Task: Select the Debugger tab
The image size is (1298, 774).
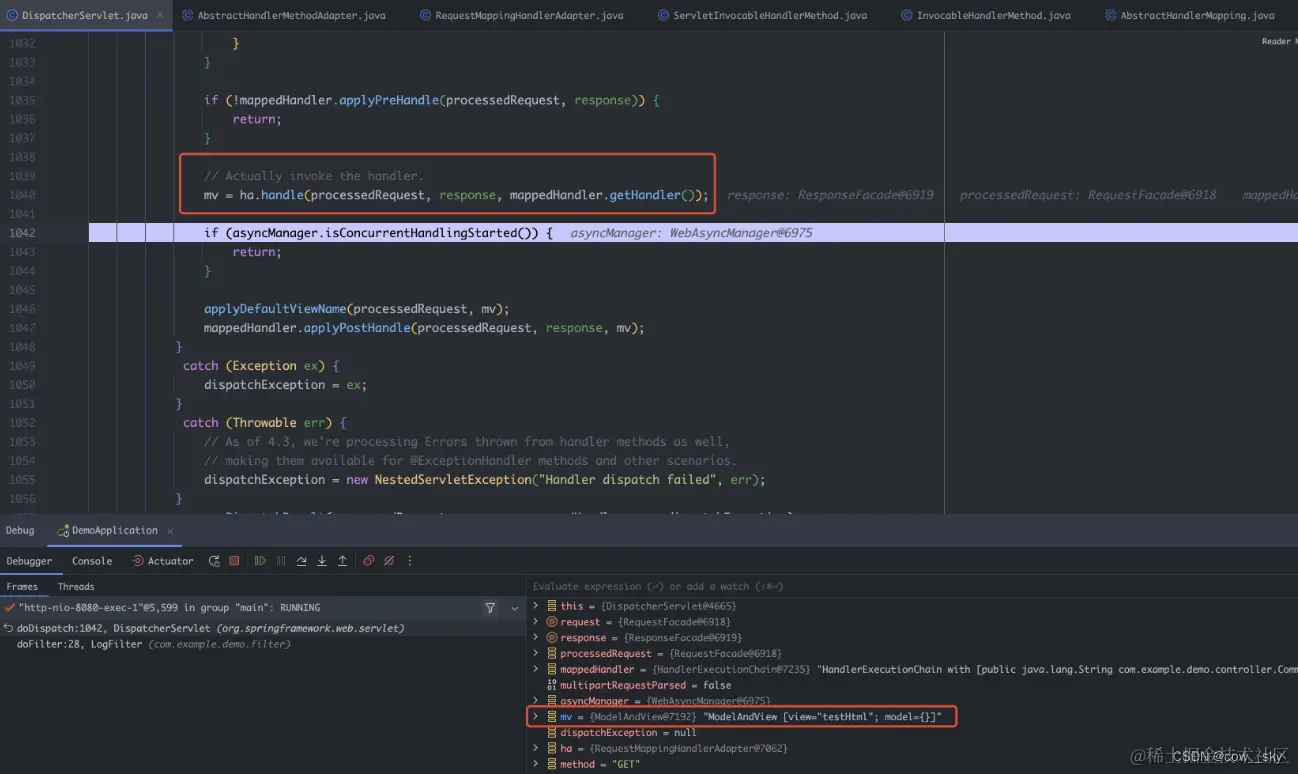Action: 30,561
